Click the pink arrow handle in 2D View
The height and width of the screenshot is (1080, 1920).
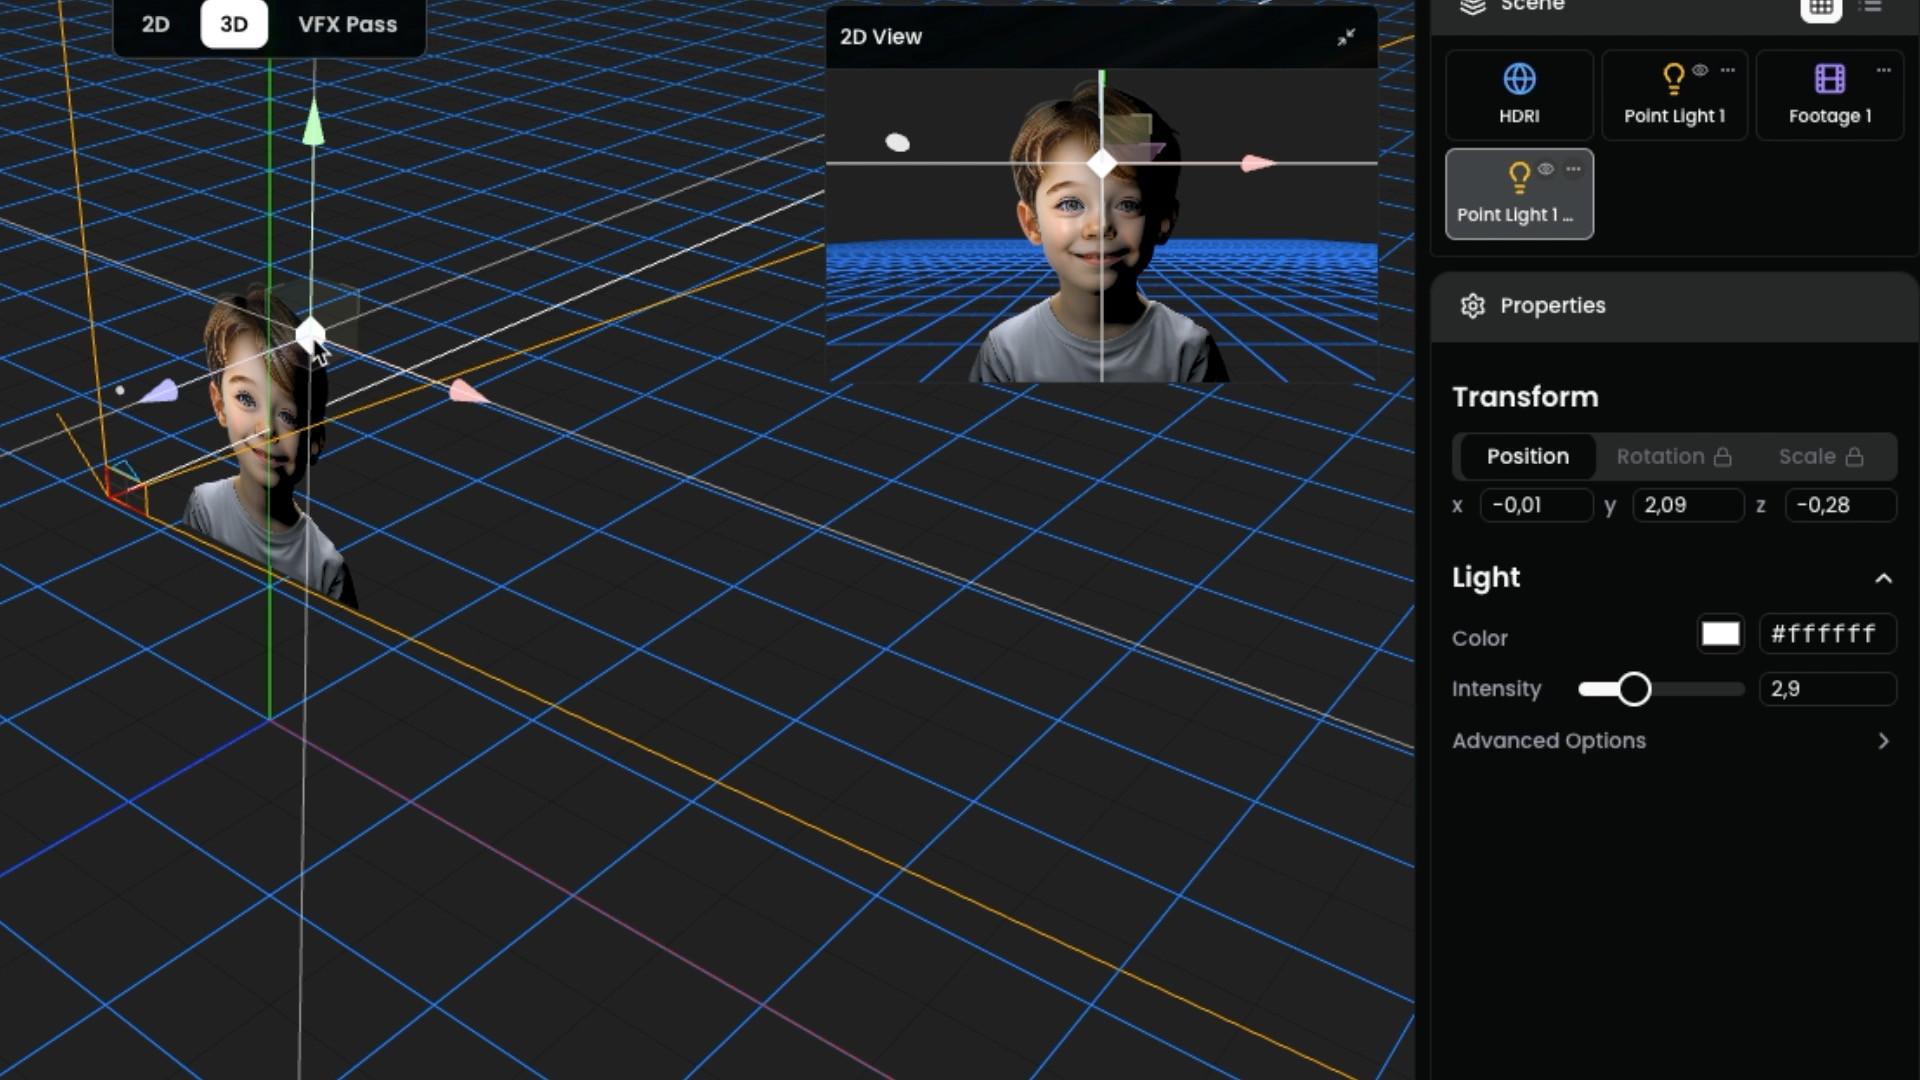coord(1257,163)
